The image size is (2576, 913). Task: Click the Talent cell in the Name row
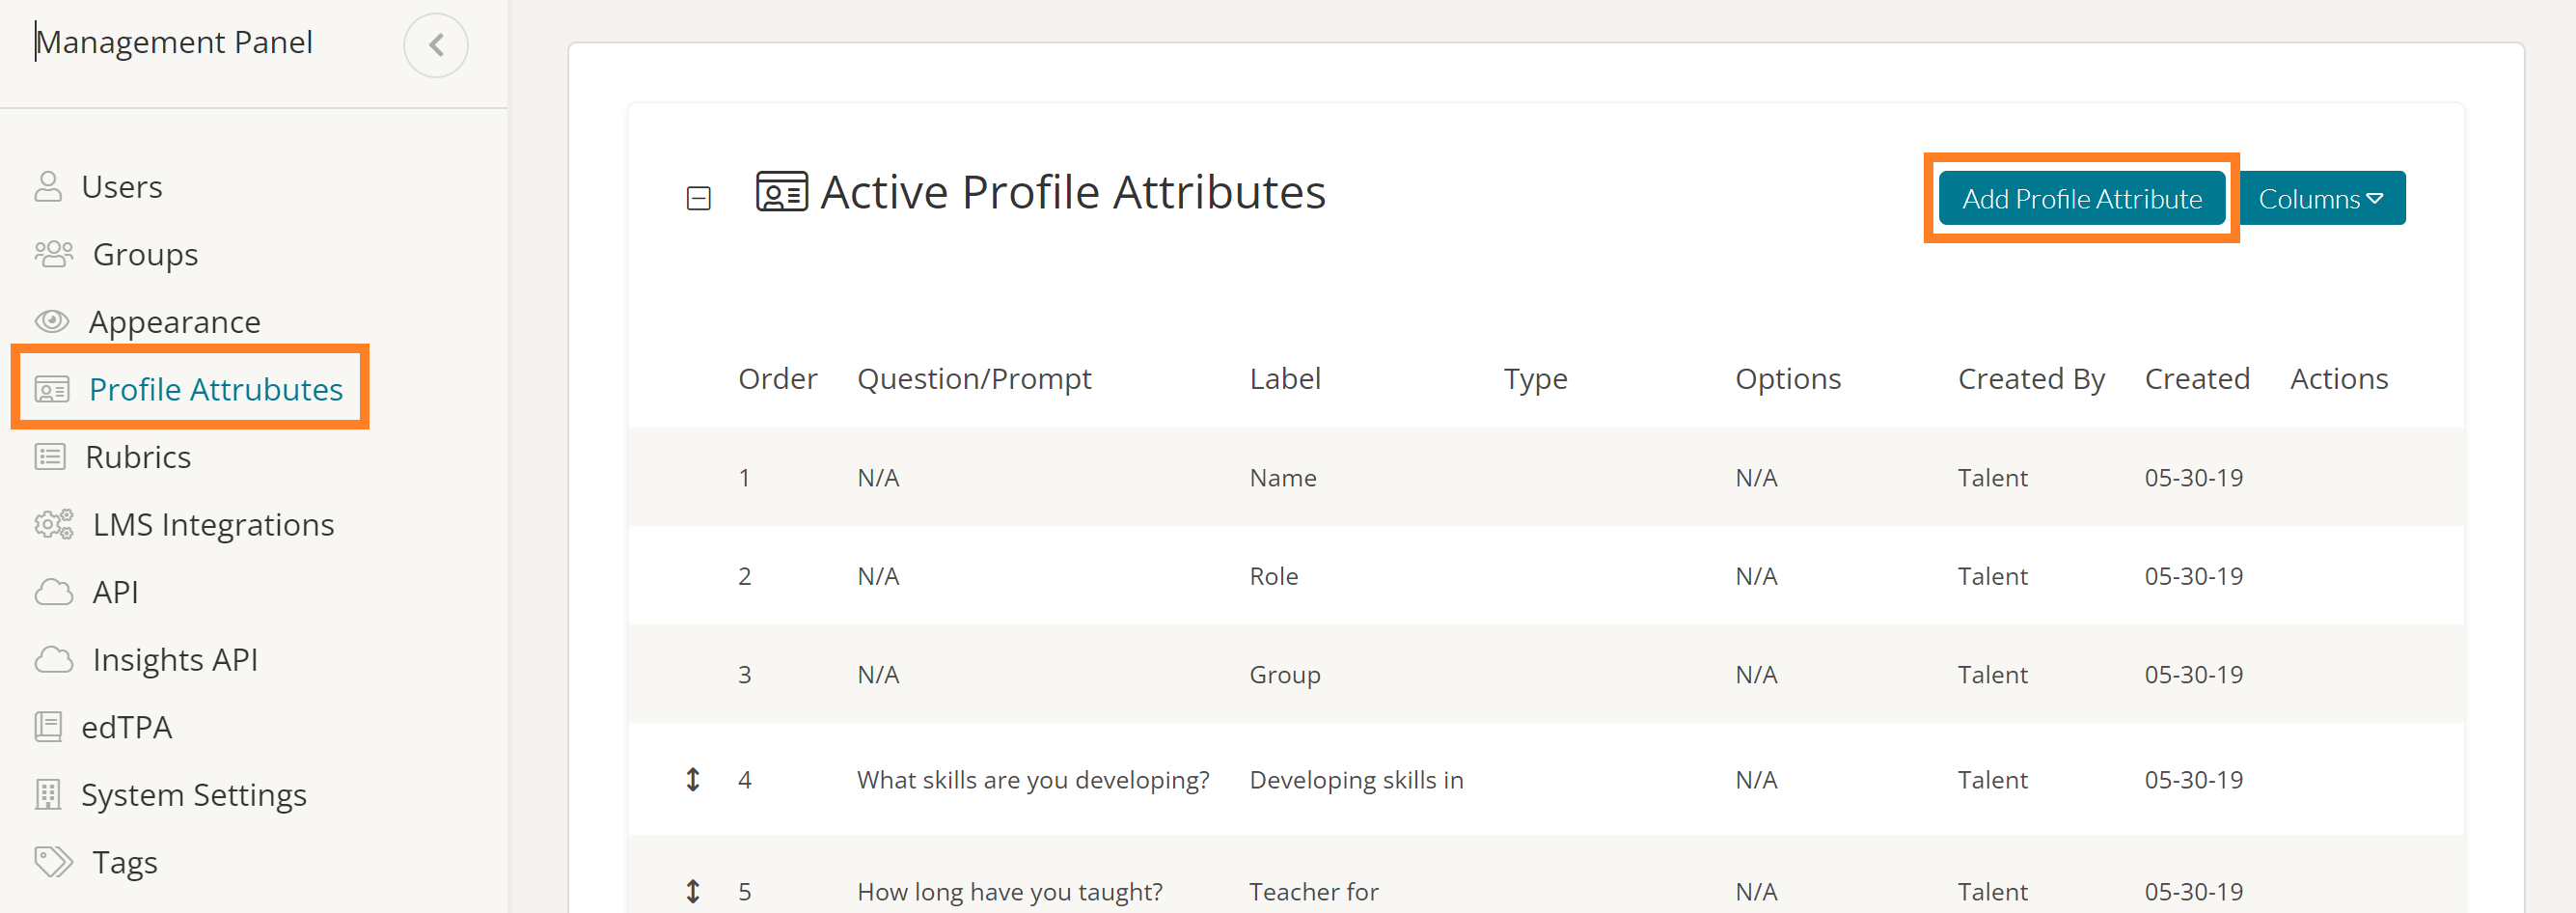[x=1992, y=478]
